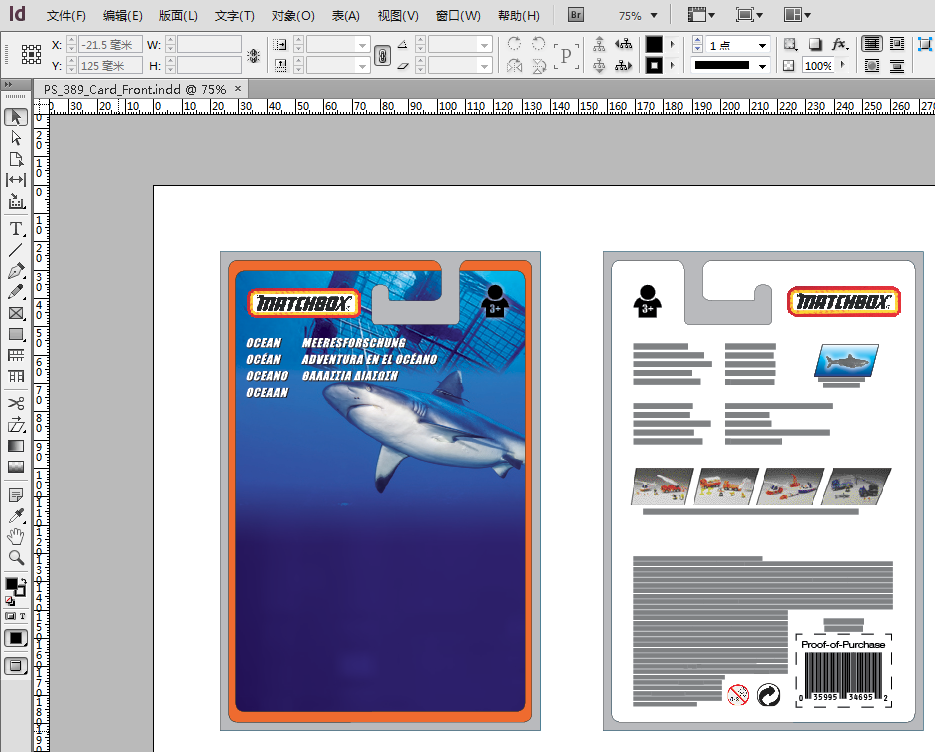Toggle the constrain proportions chain link
This screenshot has height=752, width=935.
click(x=382, y=55)
